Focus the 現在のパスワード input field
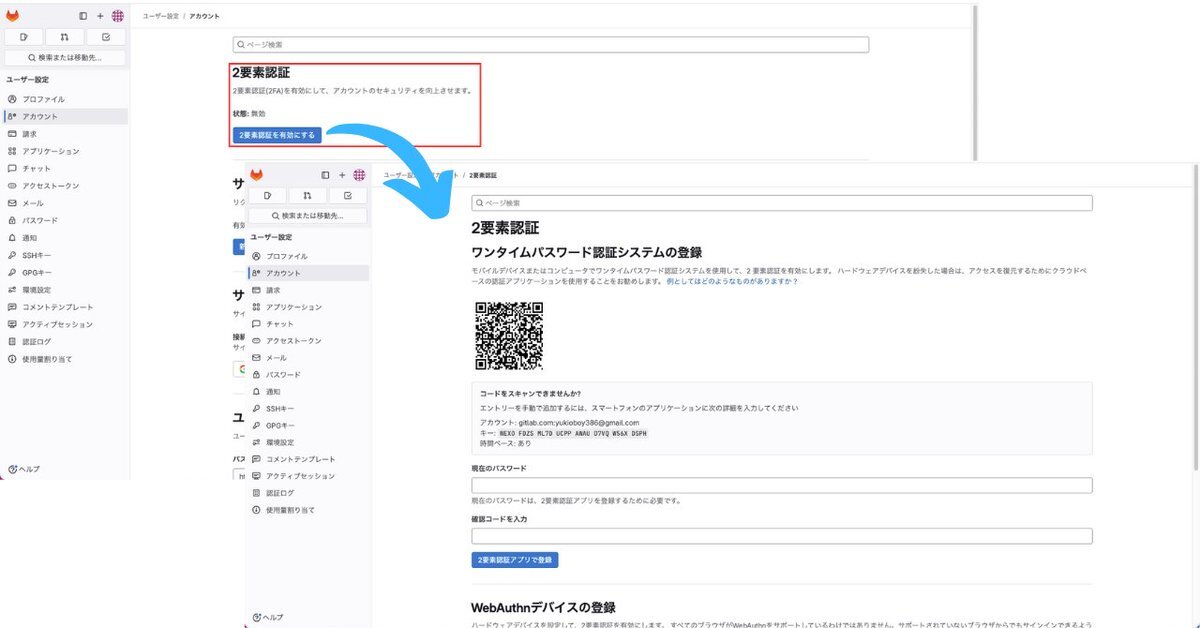 [x=782, y=486]
